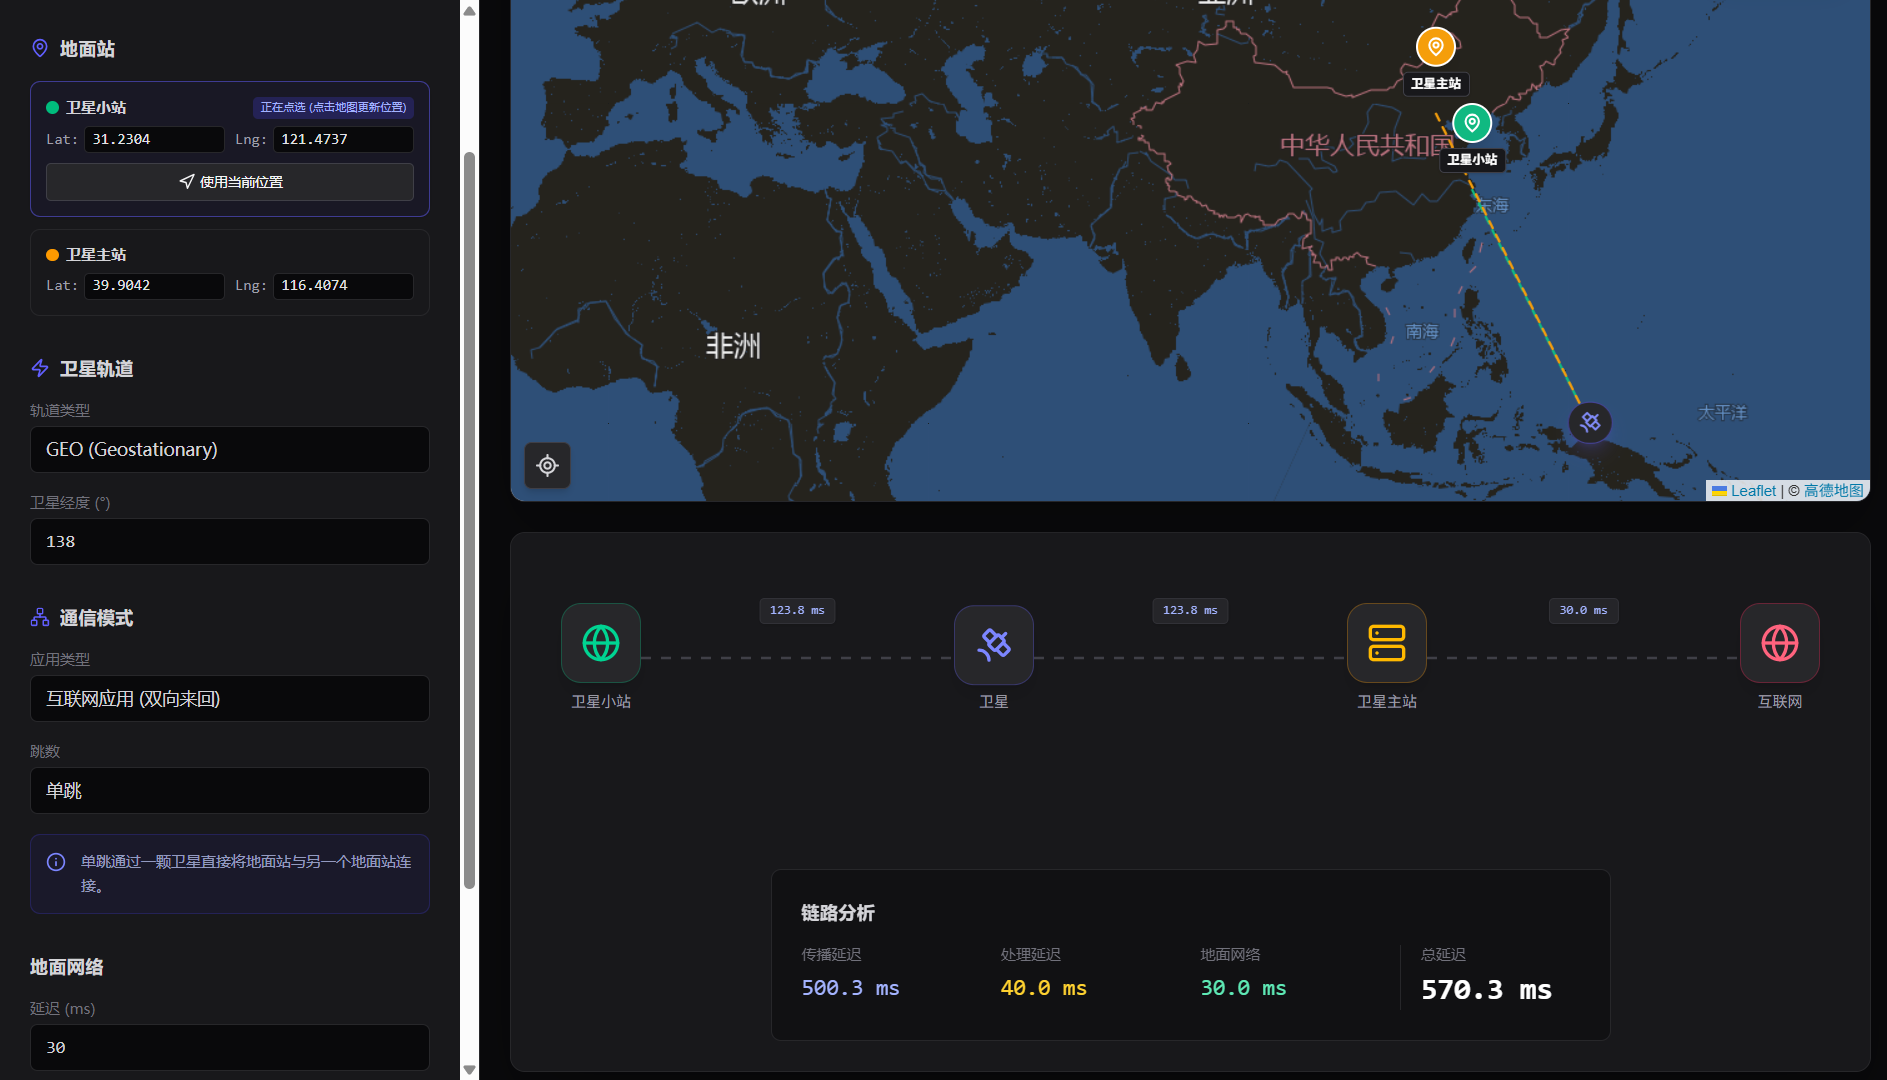
Task: Click the 处理延迟 40.0 ms value
Action: coord(1043,988)
